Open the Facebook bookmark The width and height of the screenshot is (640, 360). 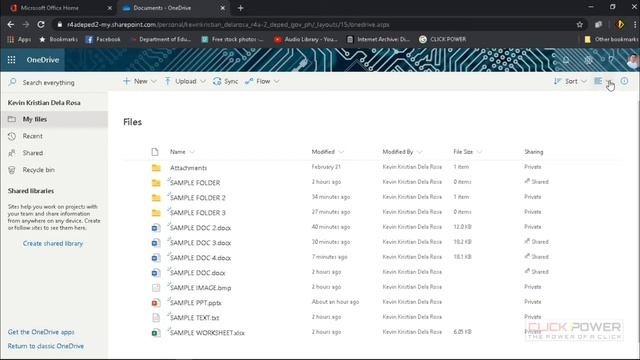[x=103, y=39]
